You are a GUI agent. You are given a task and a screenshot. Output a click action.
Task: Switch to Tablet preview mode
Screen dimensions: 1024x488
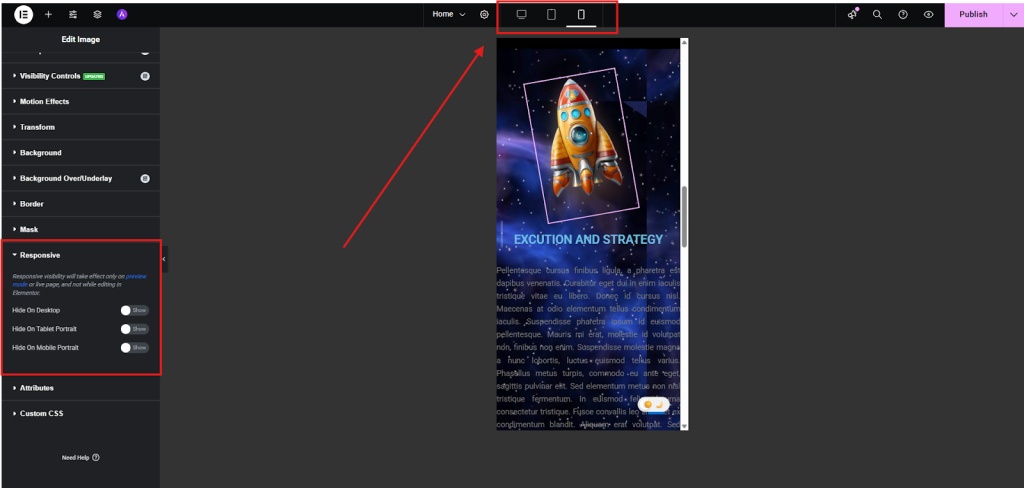click(551, 14)
